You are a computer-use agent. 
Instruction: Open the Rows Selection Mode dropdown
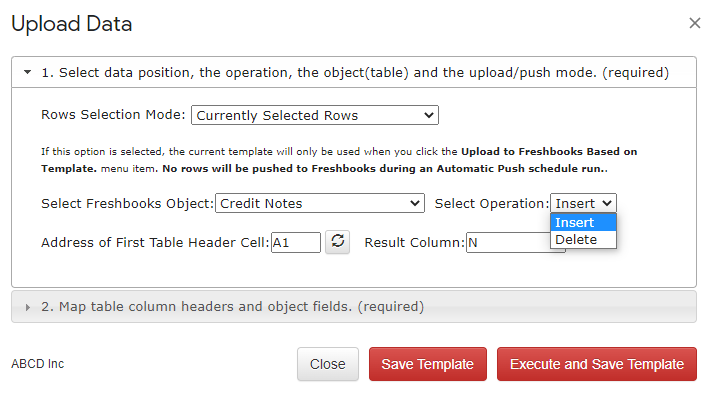pyautogui.click(x=314, y=115)
